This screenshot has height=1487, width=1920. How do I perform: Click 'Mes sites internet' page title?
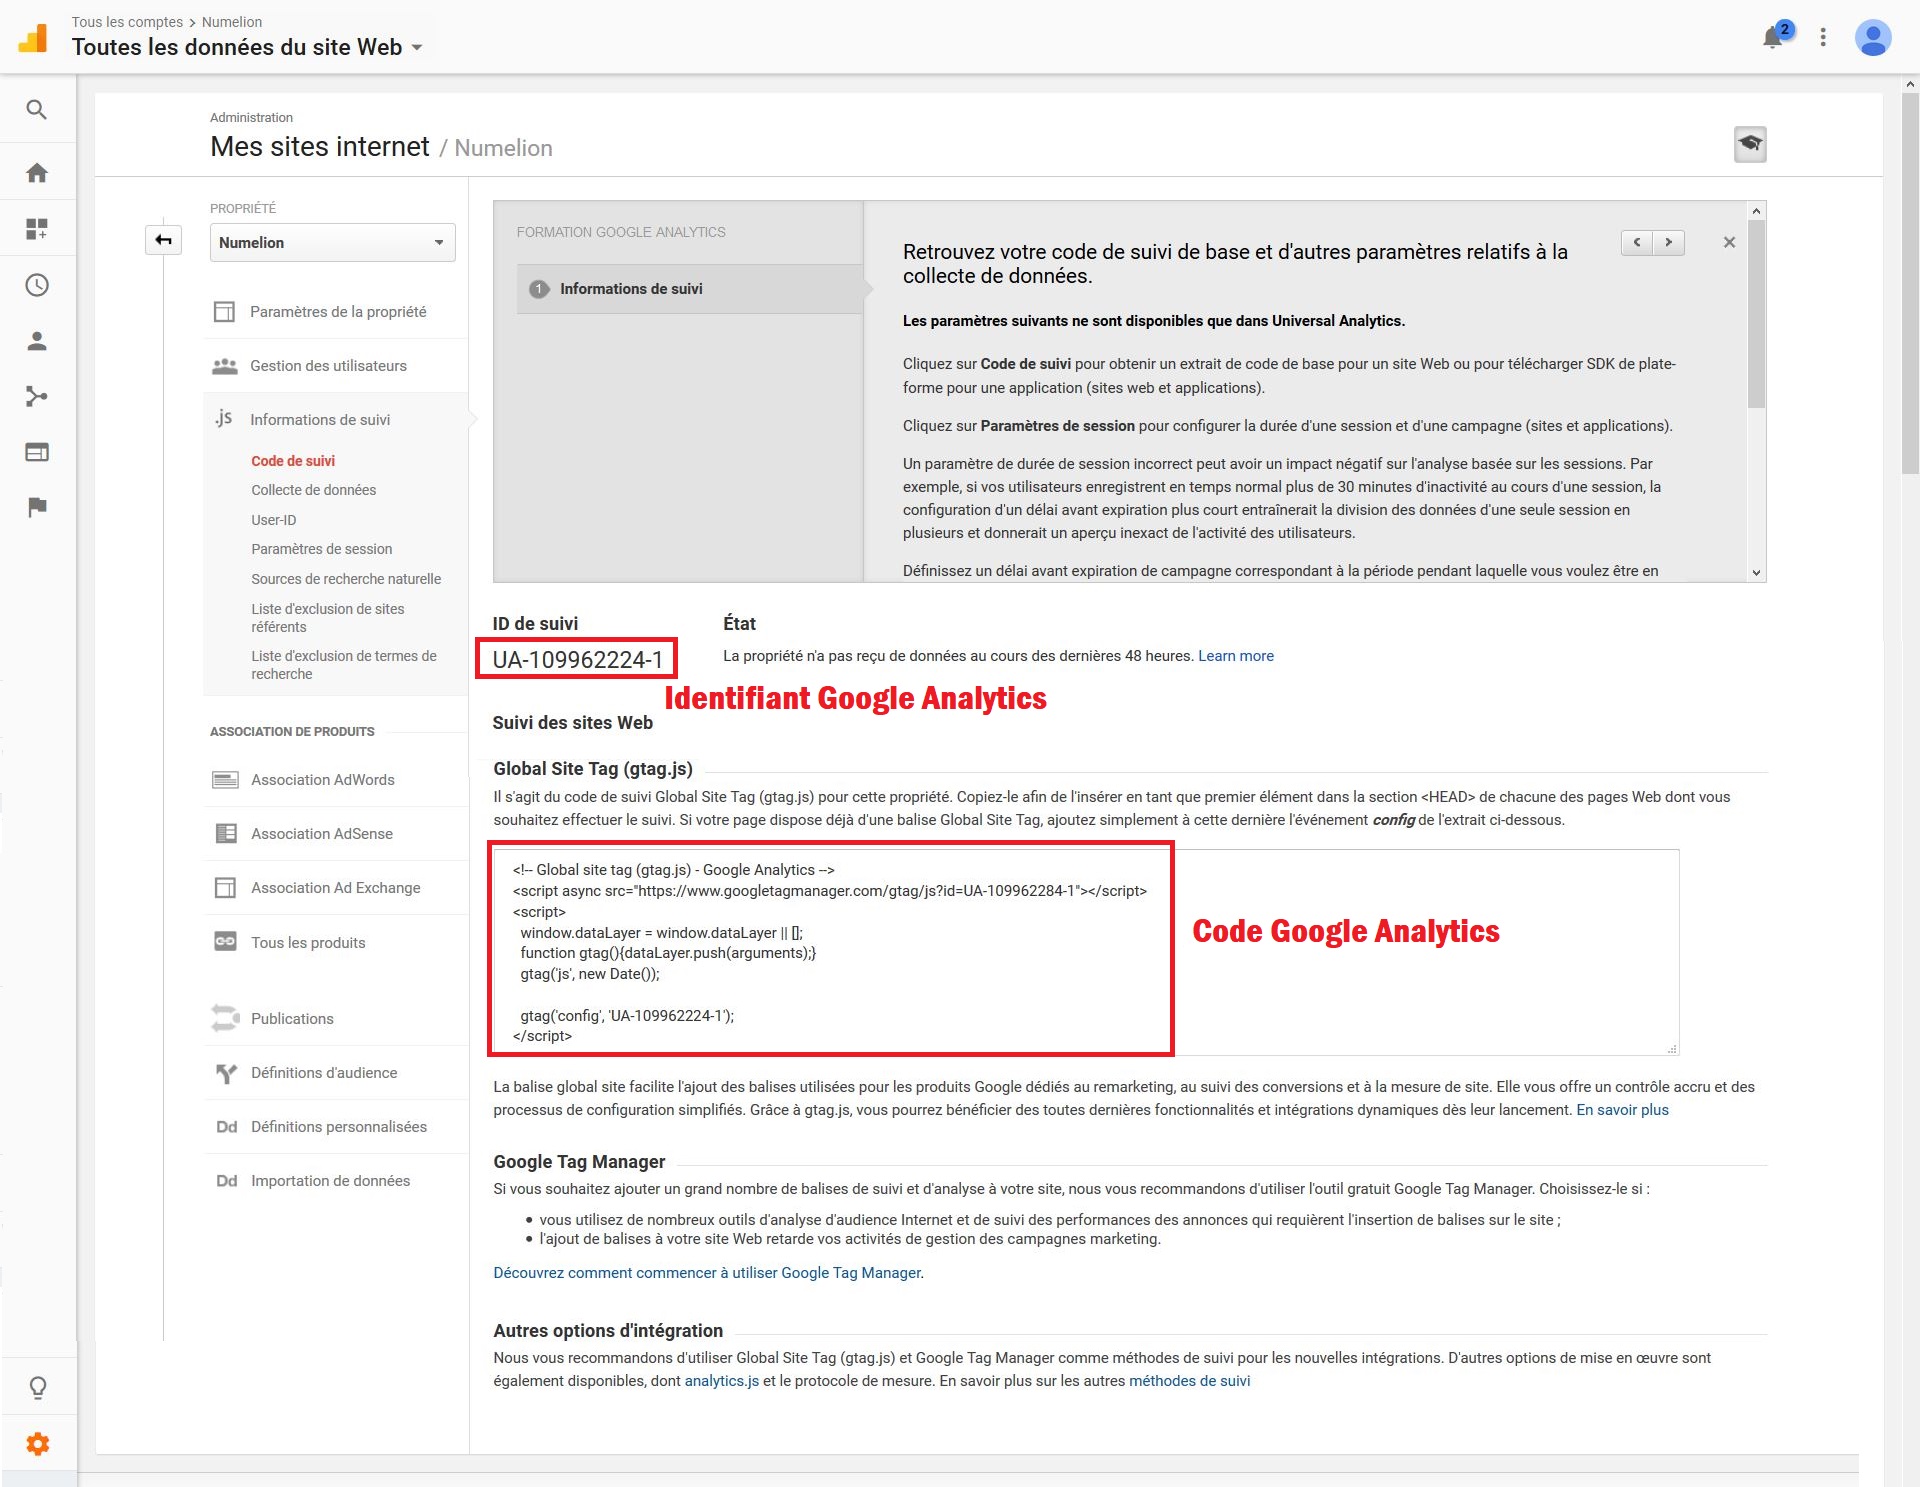tap(319, 147)
